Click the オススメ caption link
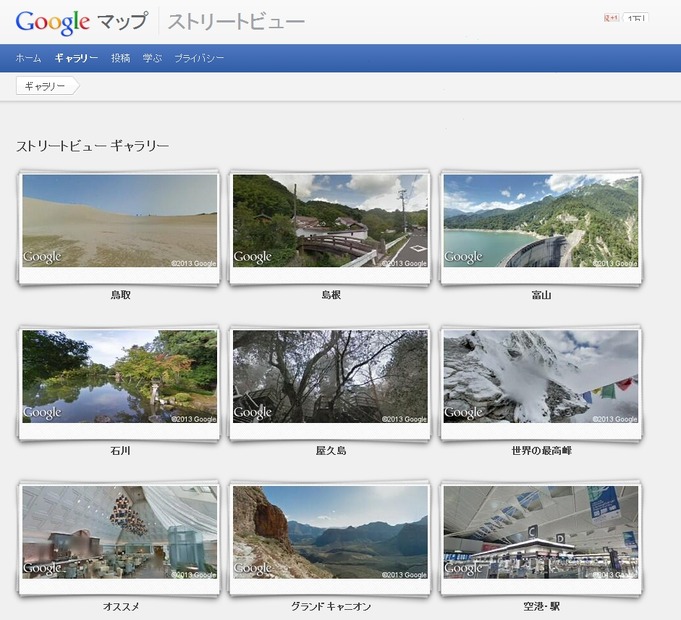The height and width of the screenshot is (620, 681). click(x=121, y=607)
